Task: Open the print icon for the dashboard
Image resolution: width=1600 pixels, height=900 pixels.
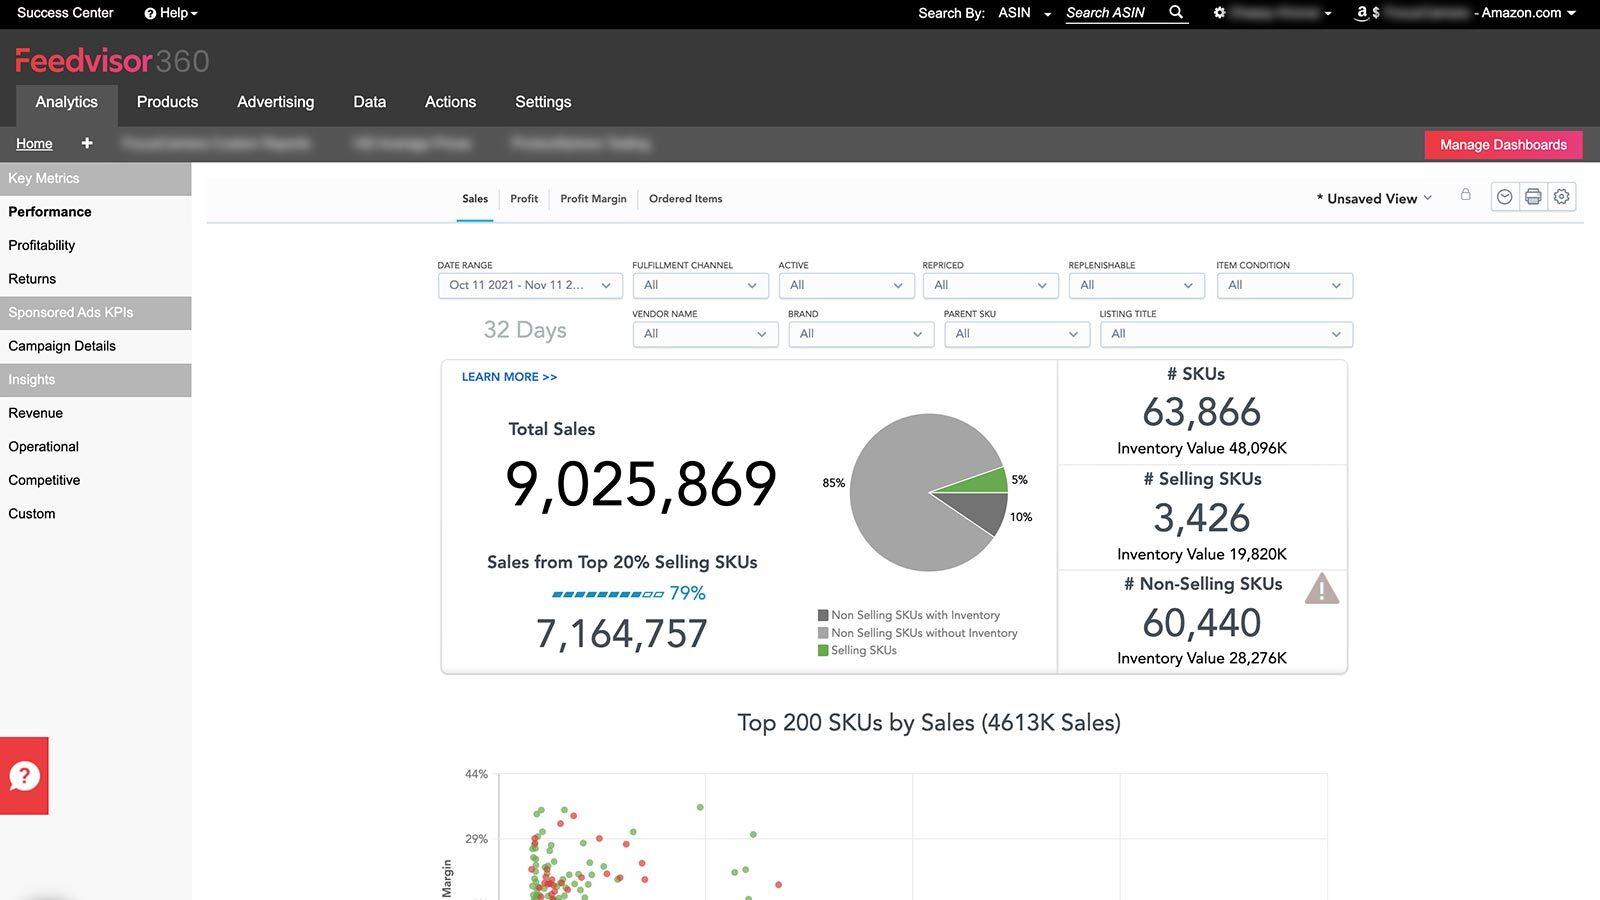Action: tap(1533, 196)
